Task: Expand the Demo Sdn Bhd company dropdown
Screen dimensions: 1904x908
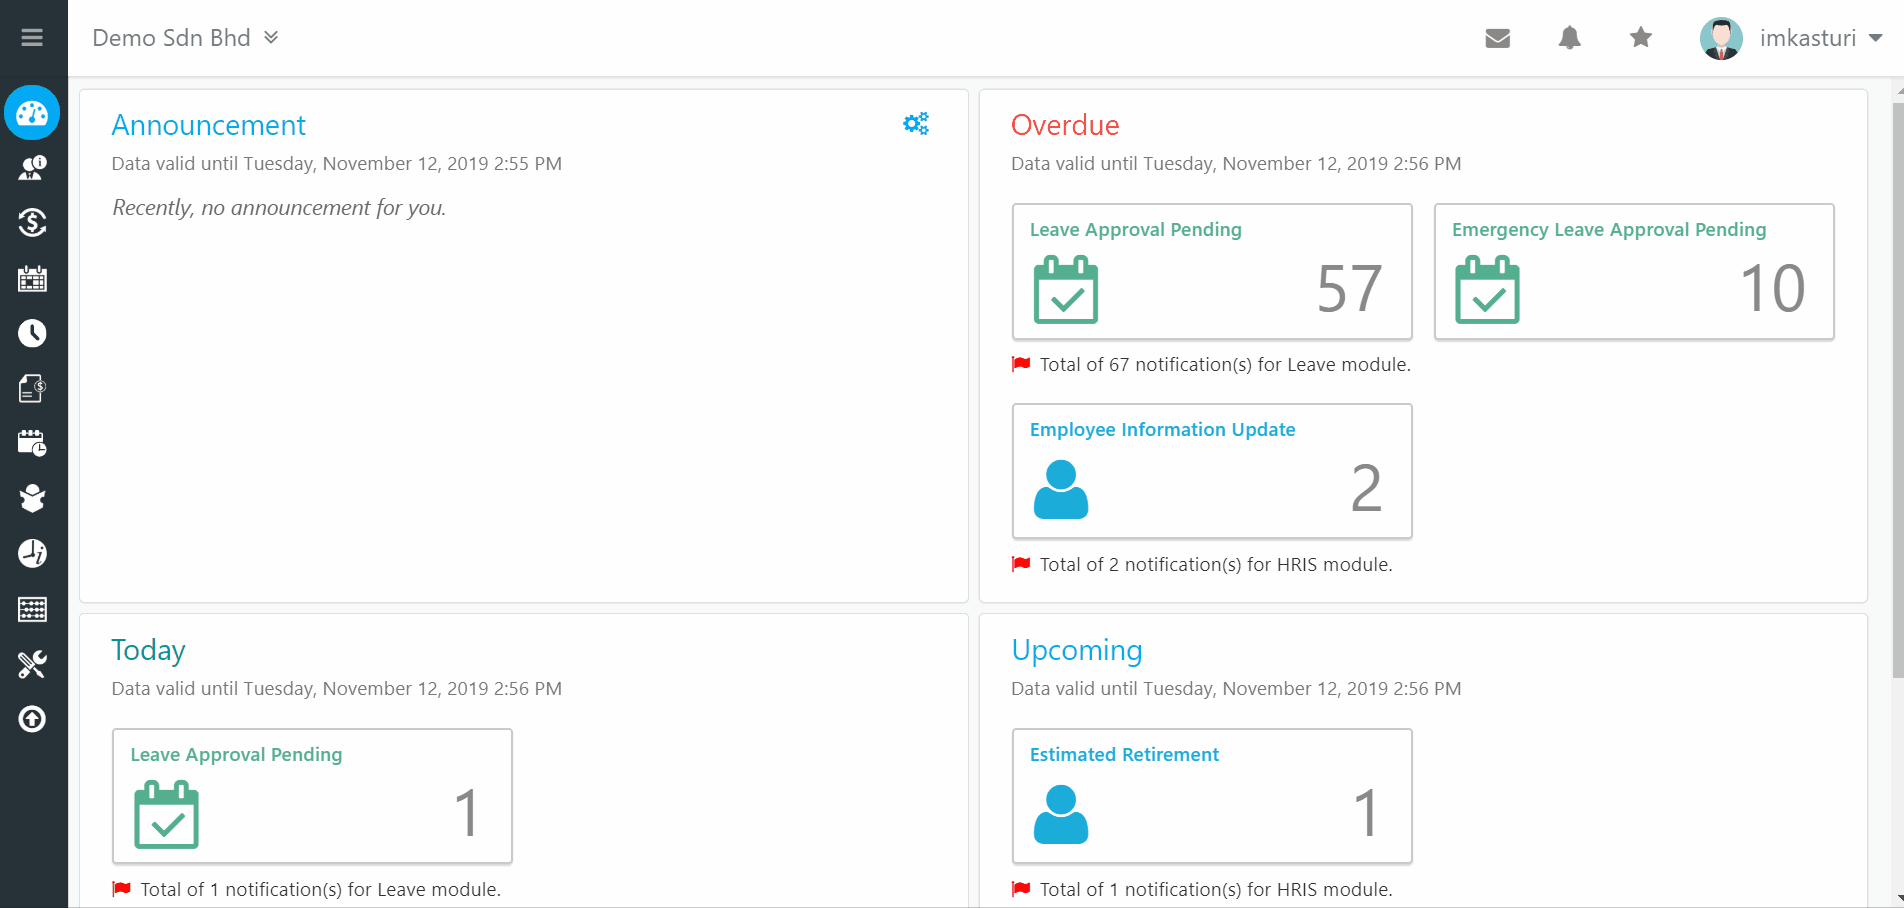Action: pos(185,38)
